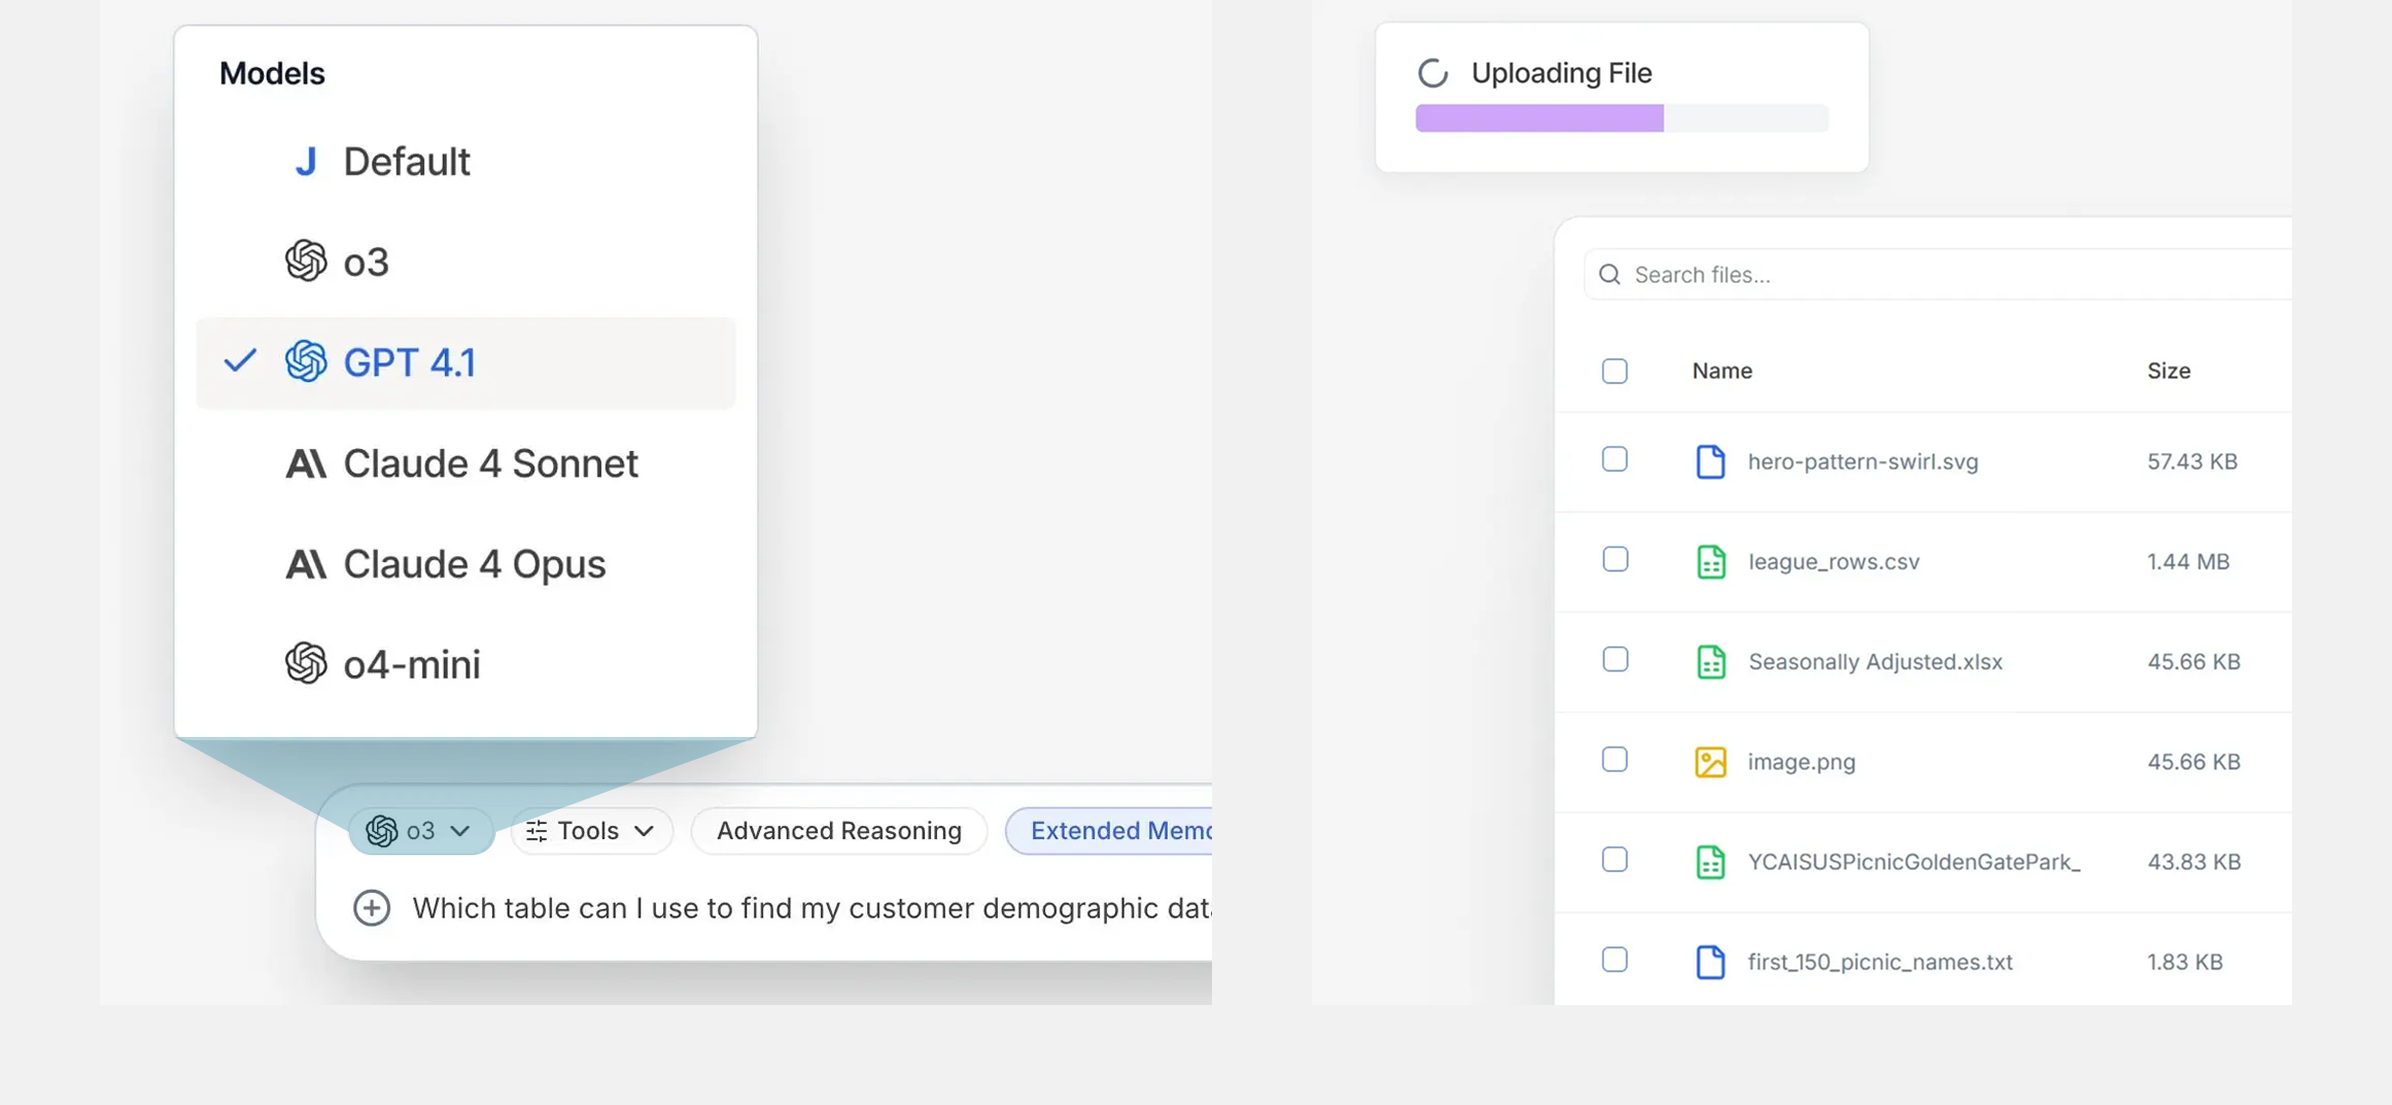The height and width of the screenshot is (1105, 2392).
Task: Check the box for YCAISUSPicnicGoldenGatePark_ file
Action: (1615, 859)
